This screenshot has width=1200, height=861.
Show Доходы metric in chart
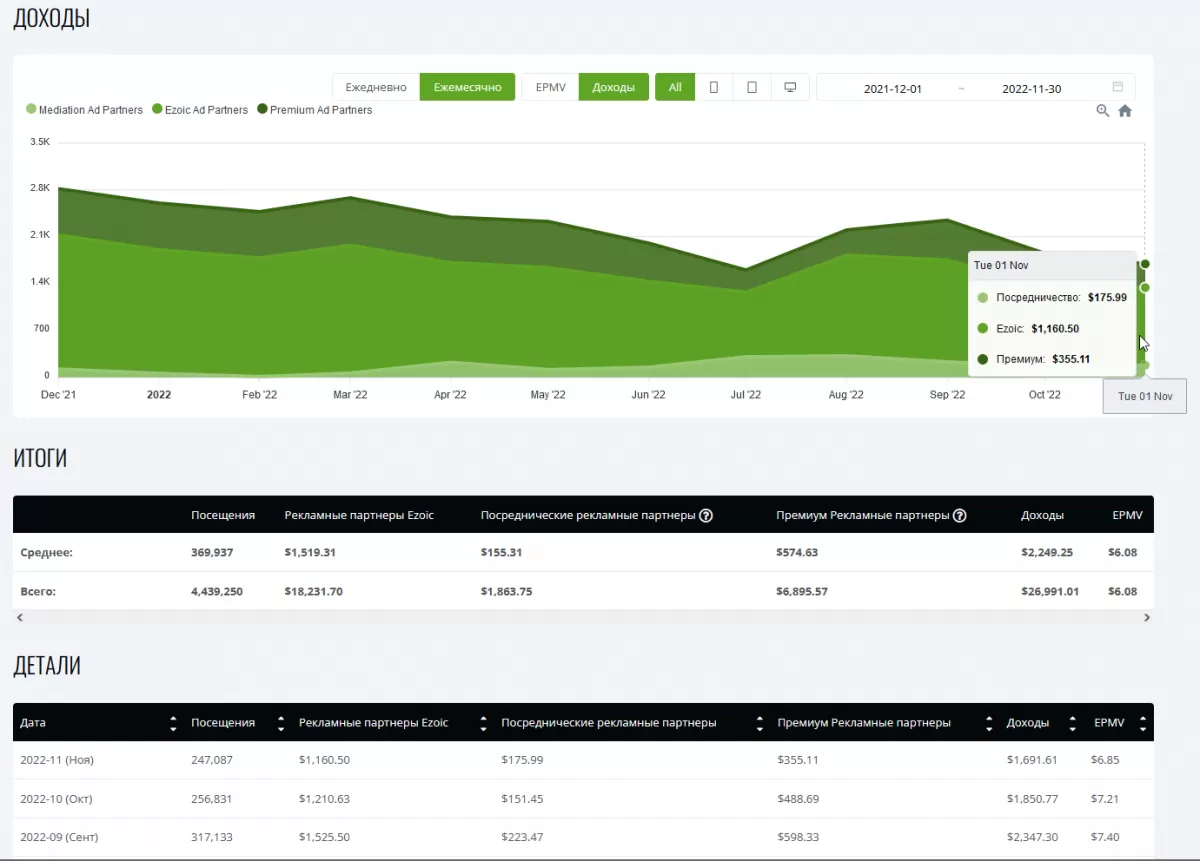613,87
